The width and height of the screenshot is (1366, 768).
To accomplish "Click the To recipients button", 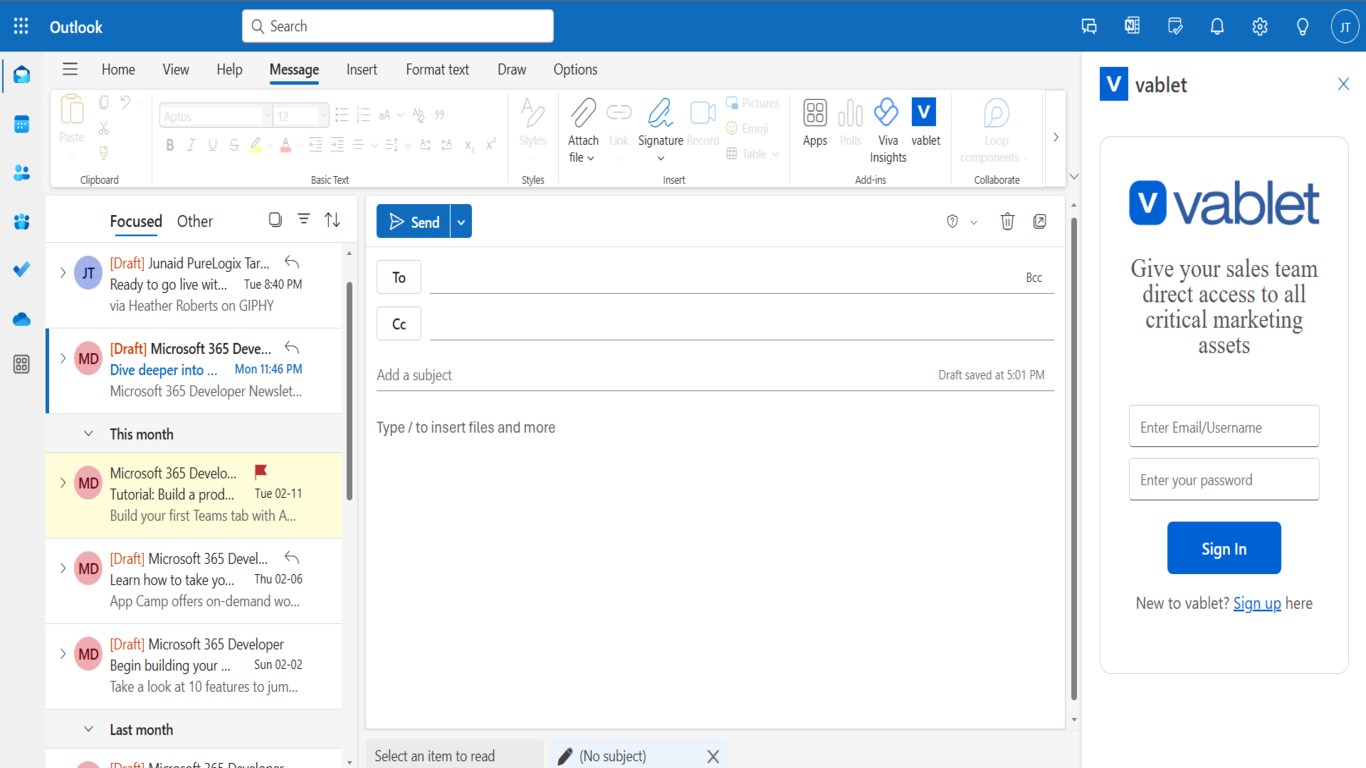I will [x=399, y=277].
